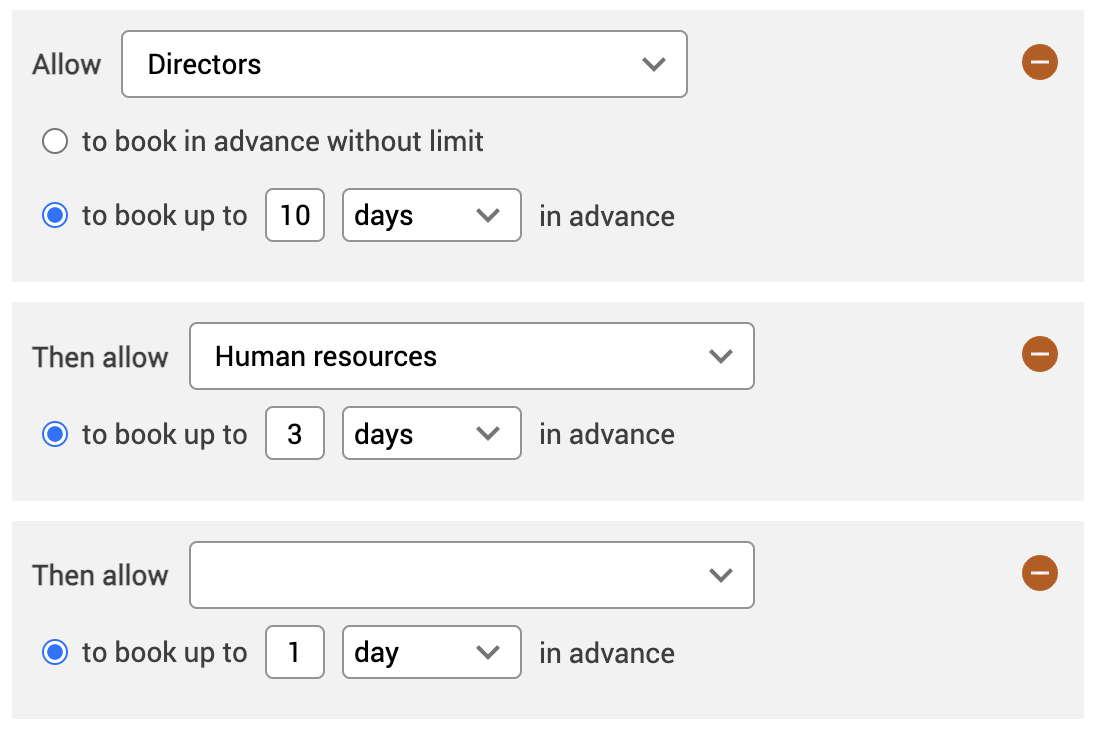Click the 'Allow' label beside Directors
This screenshot has width=1099, height=733.
pyautogui.click(x=67, y=64)
